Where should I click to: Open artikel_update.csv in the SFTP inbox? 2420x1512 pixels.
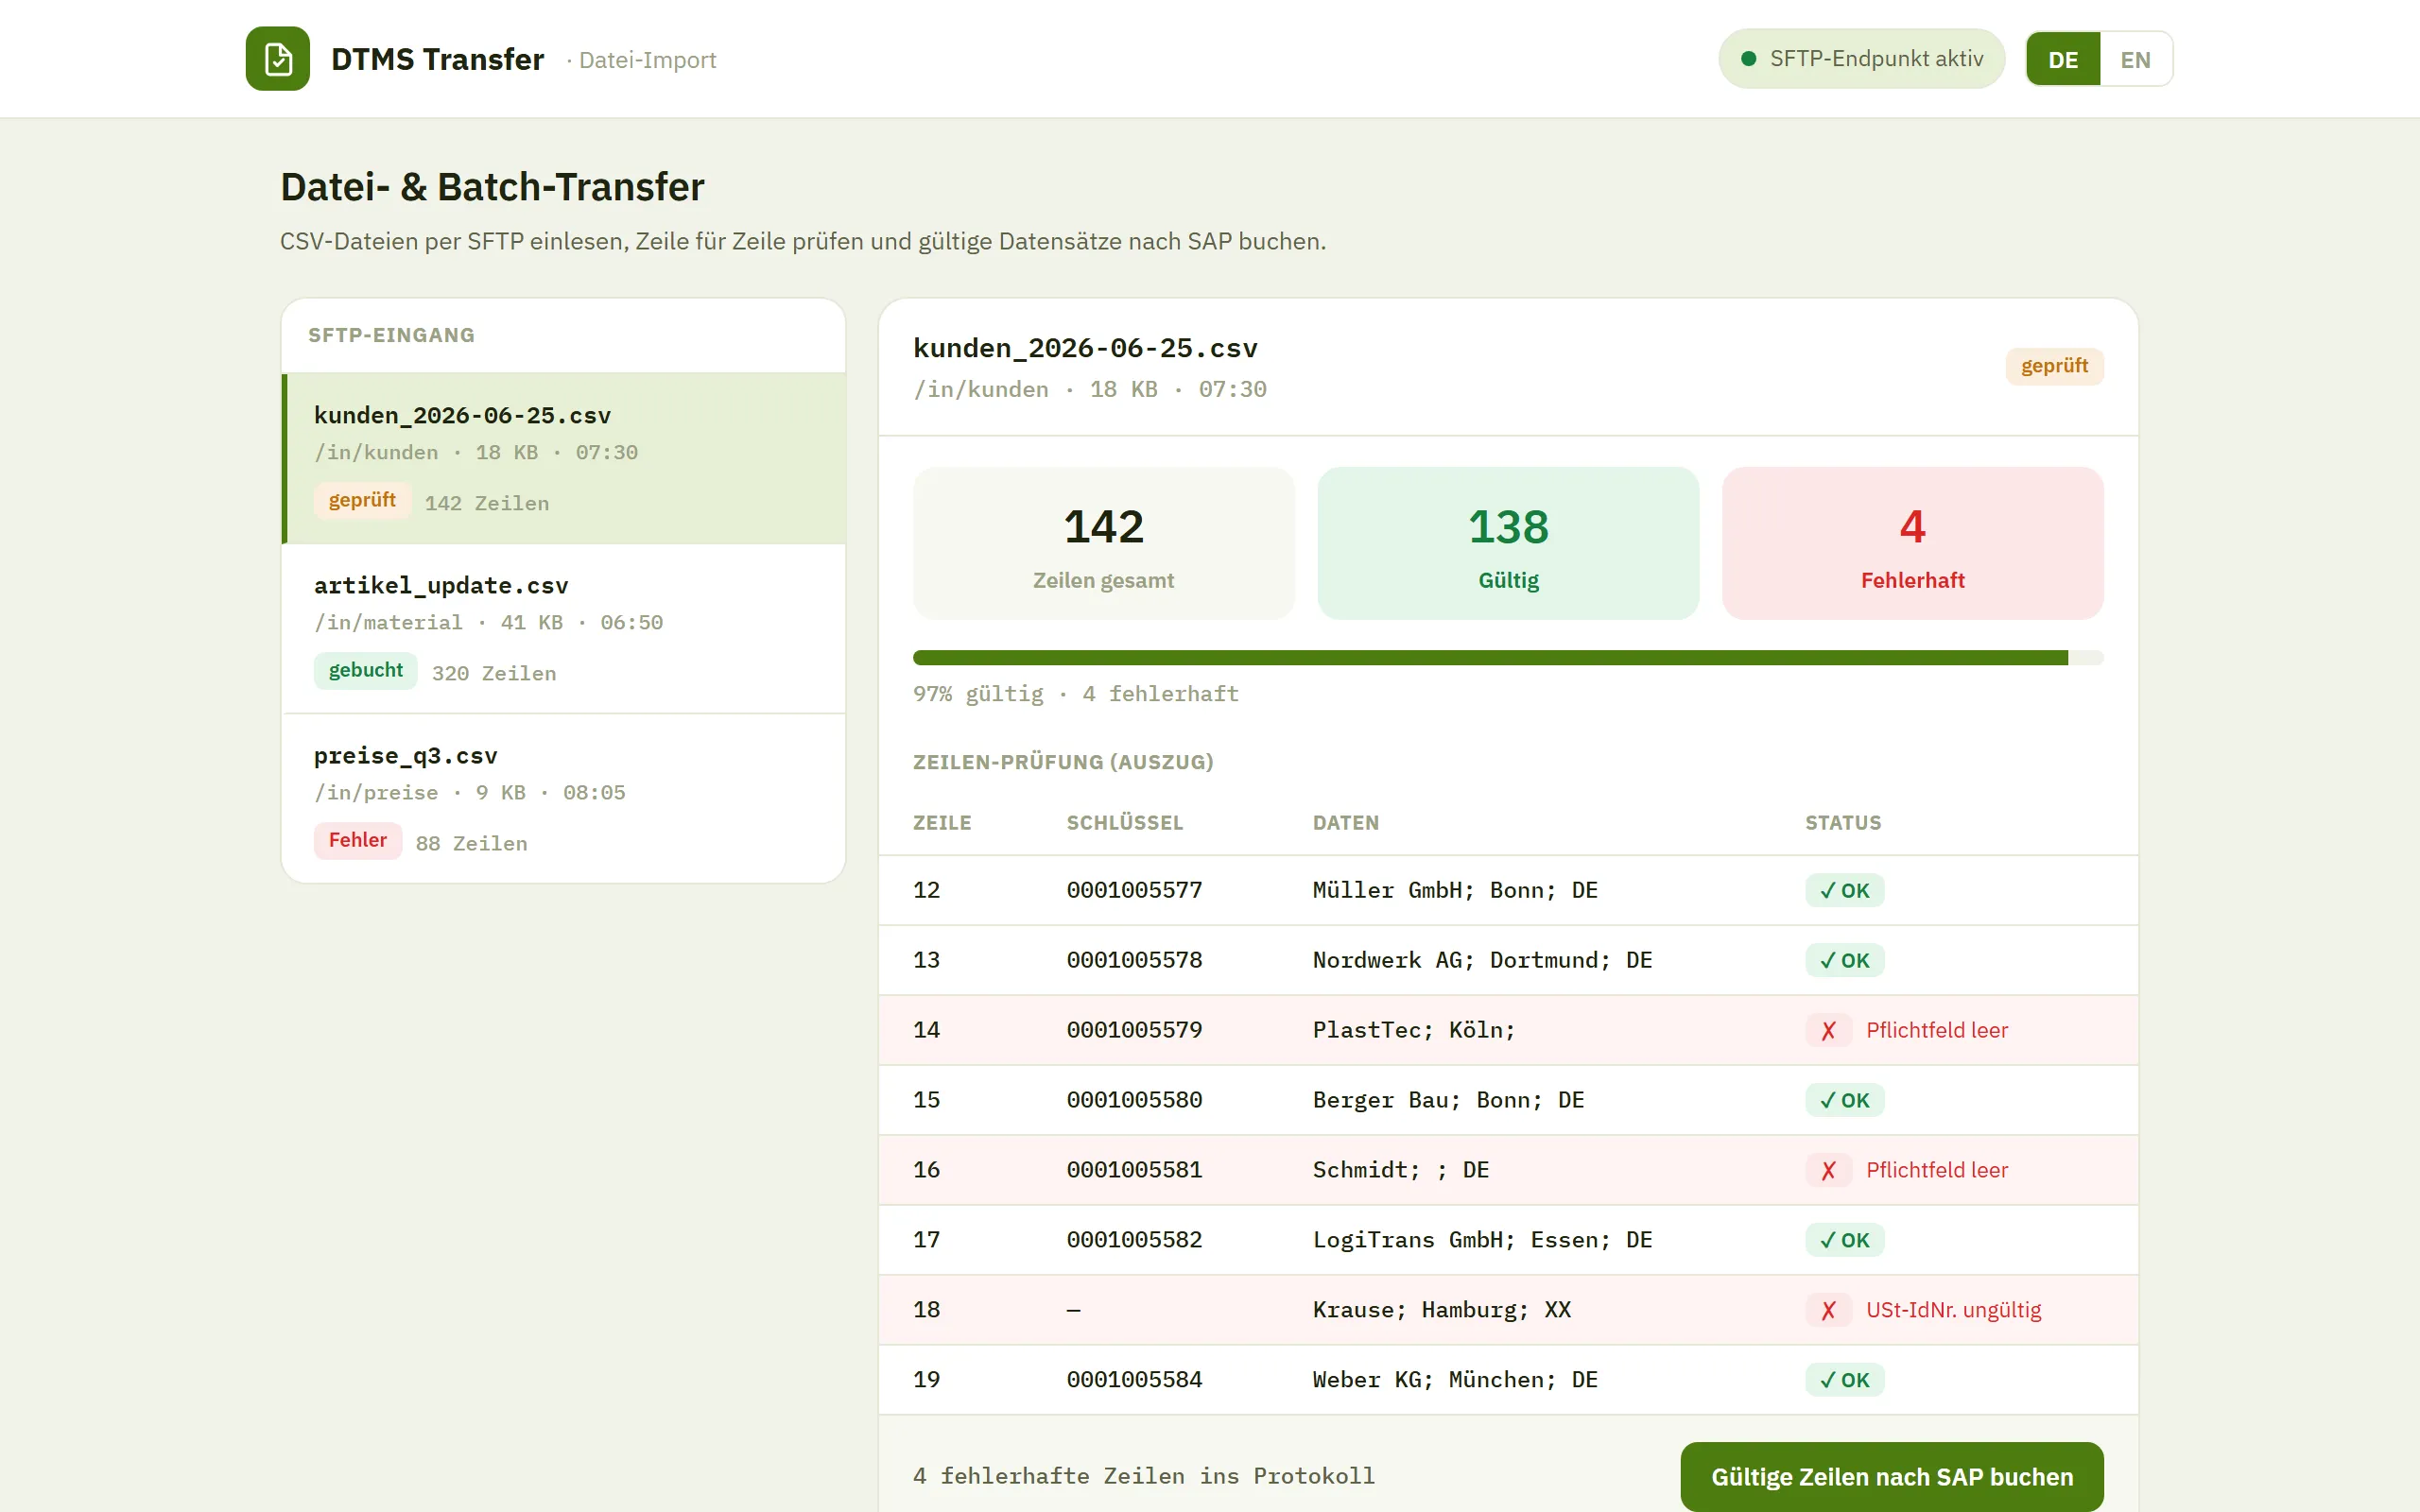tap(564, 628)
